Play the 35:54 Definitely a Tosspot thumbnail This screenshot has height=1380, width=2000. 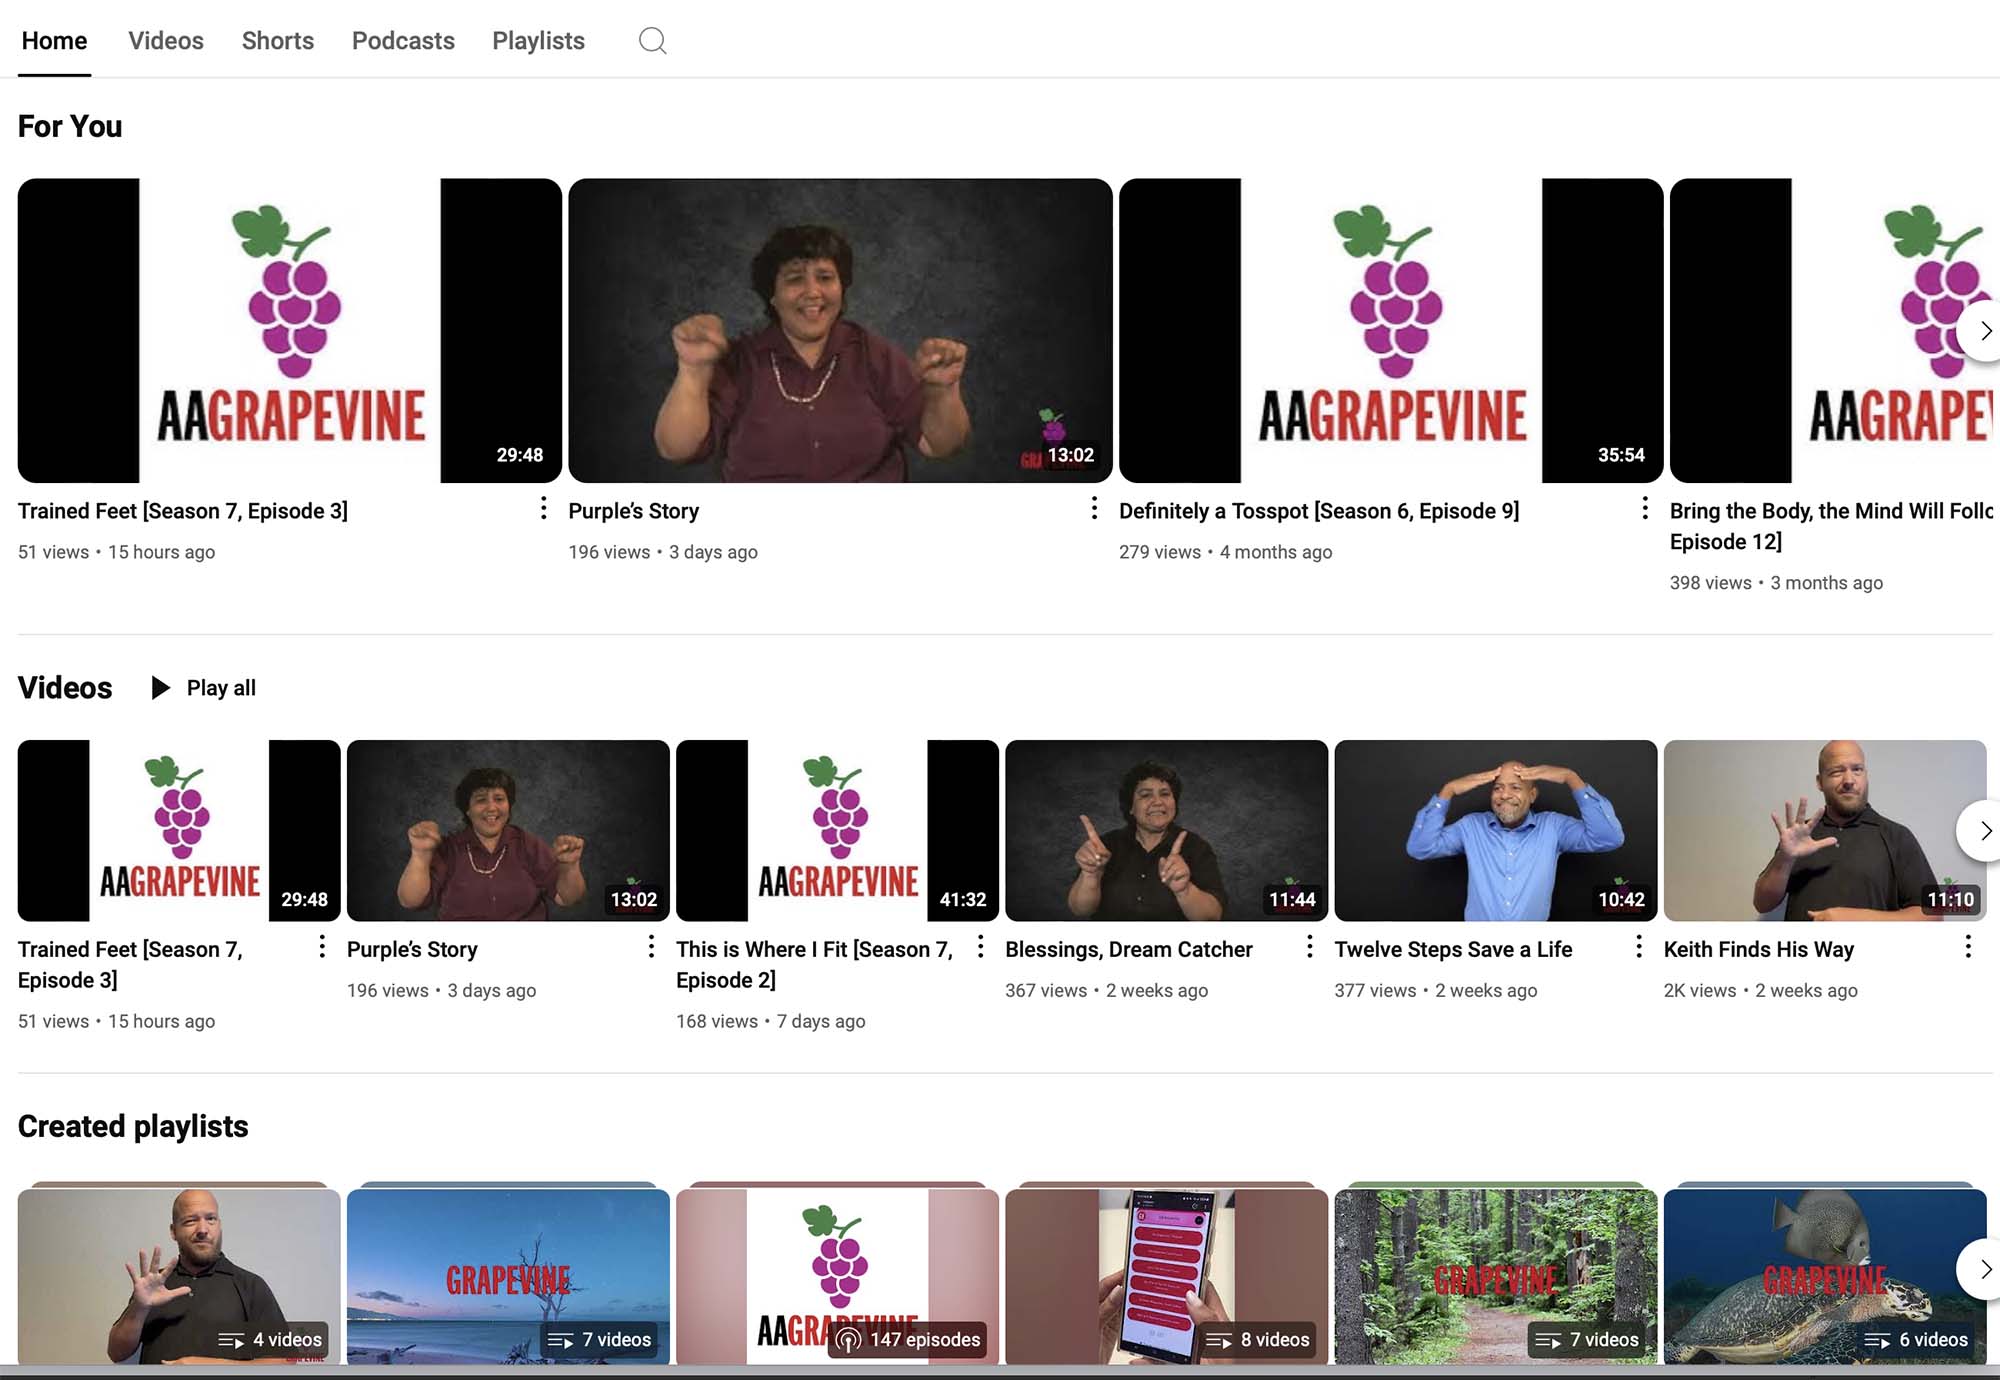point(1391,331)
